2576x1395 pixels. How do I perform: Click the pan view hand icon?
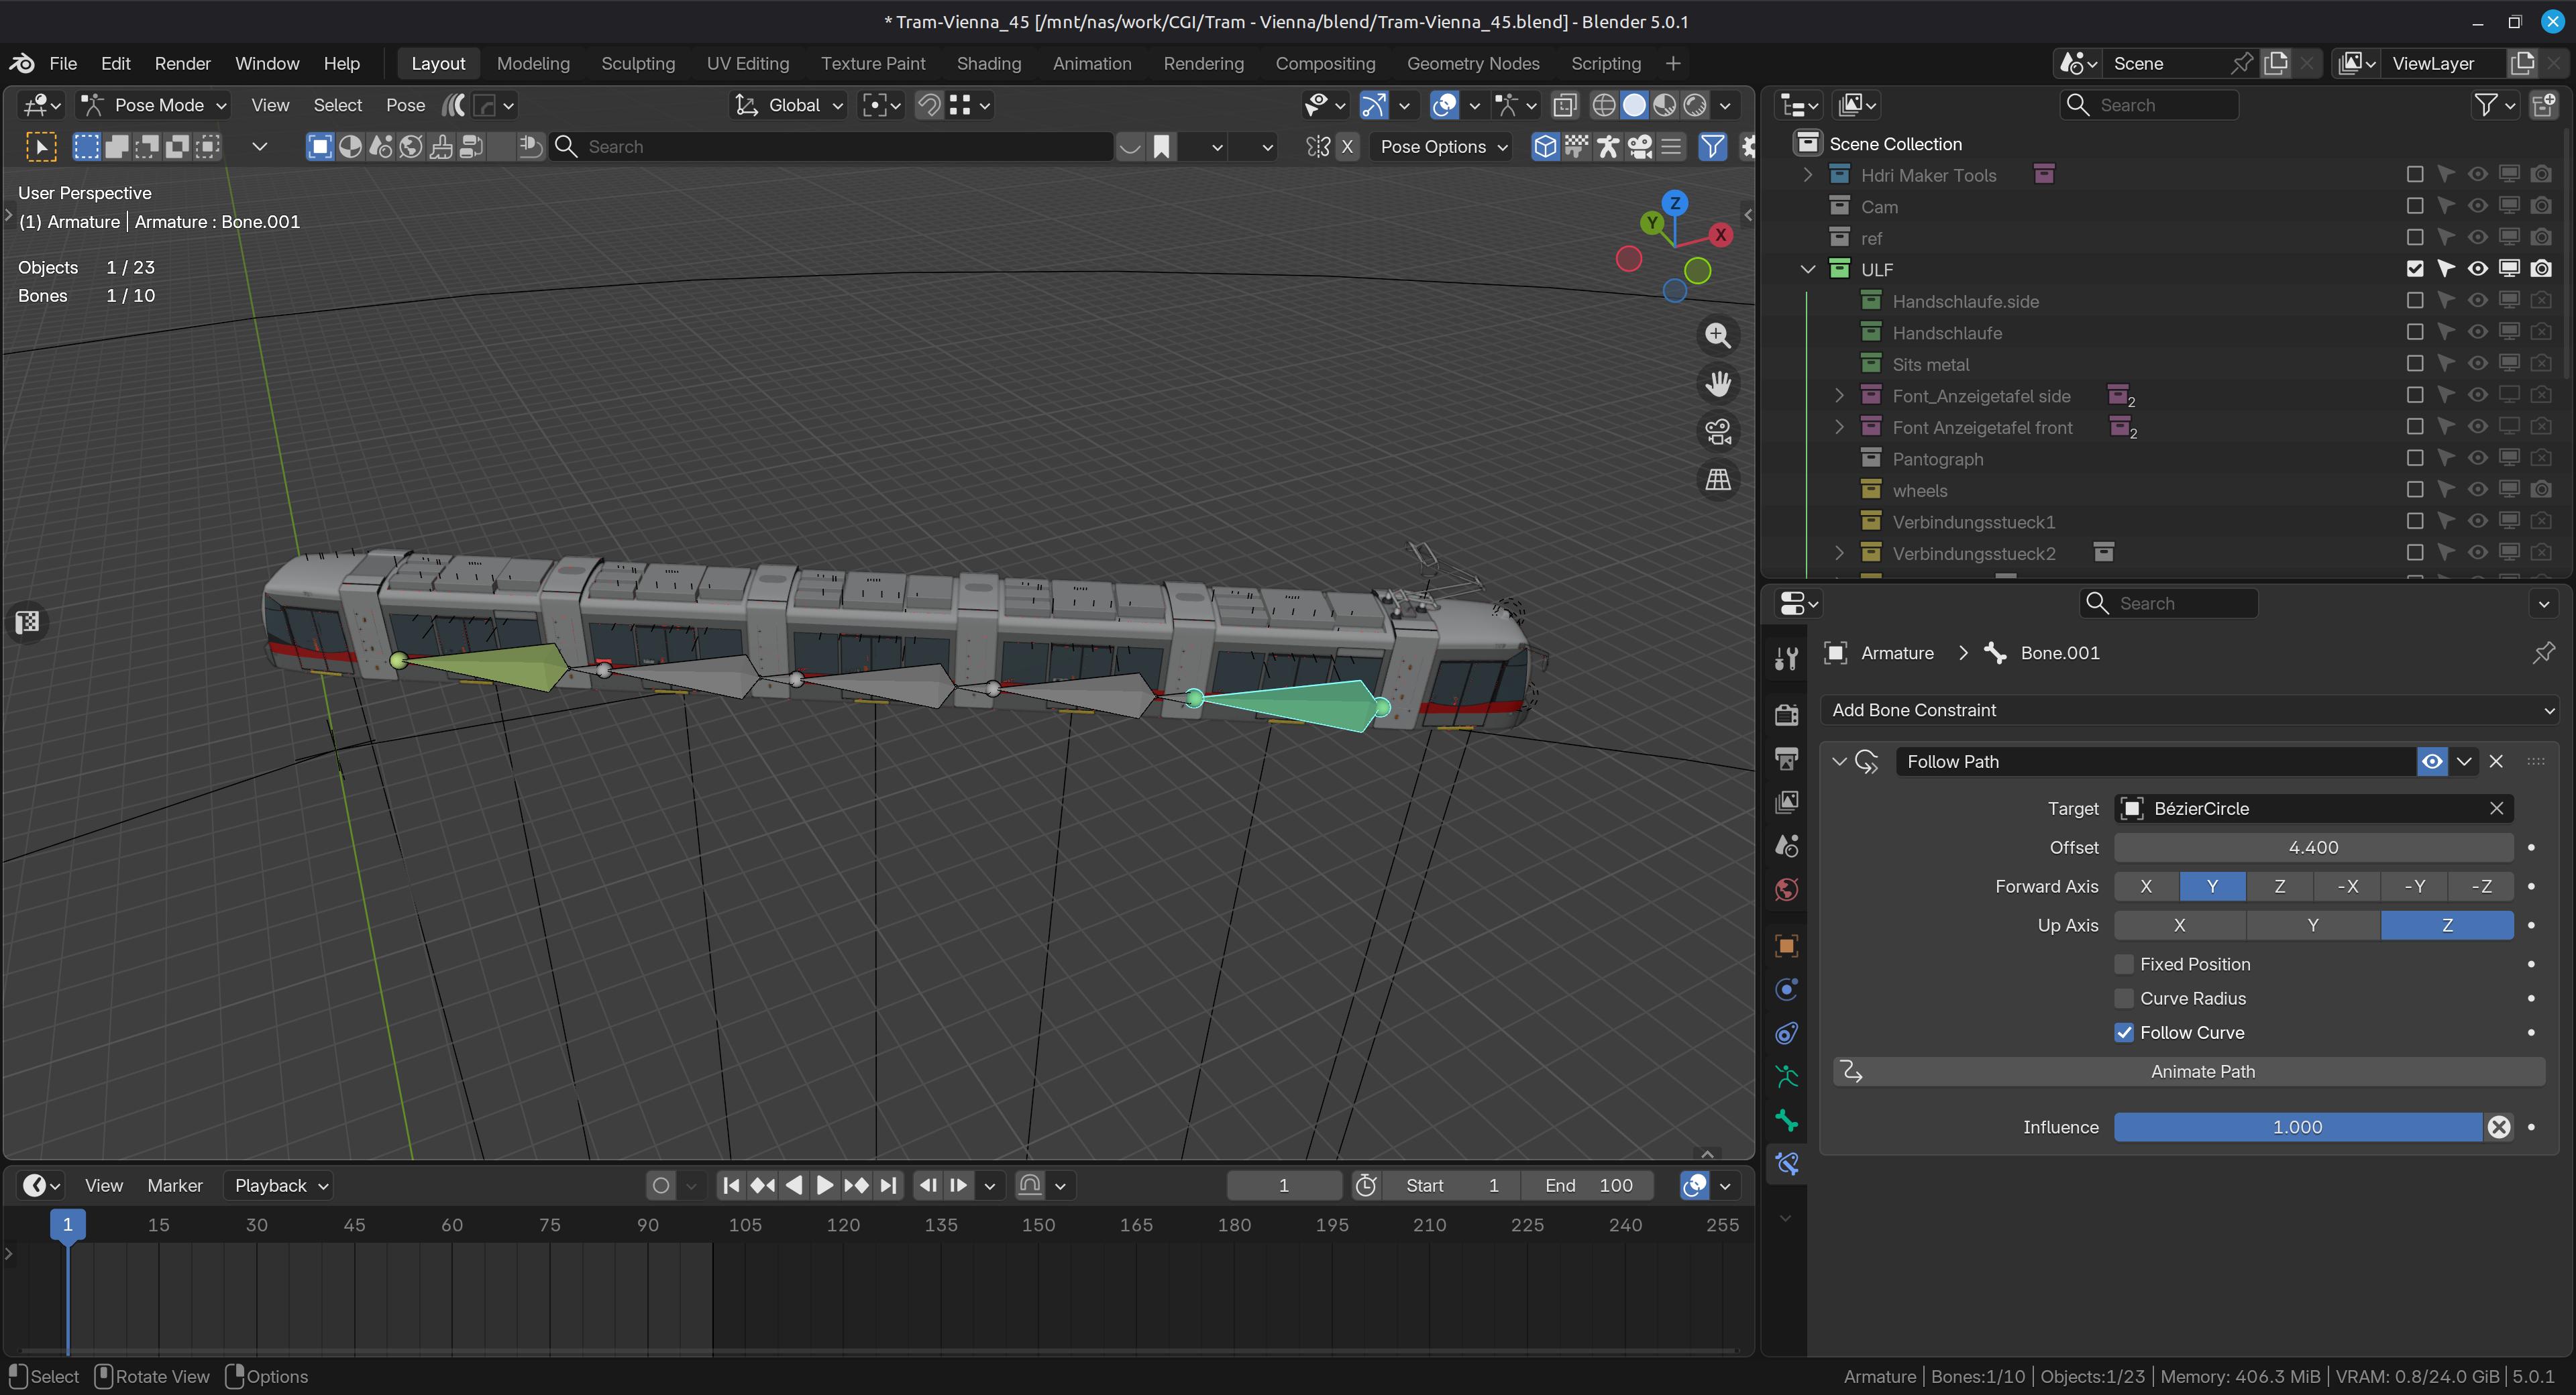click(x=1718, y=383)
